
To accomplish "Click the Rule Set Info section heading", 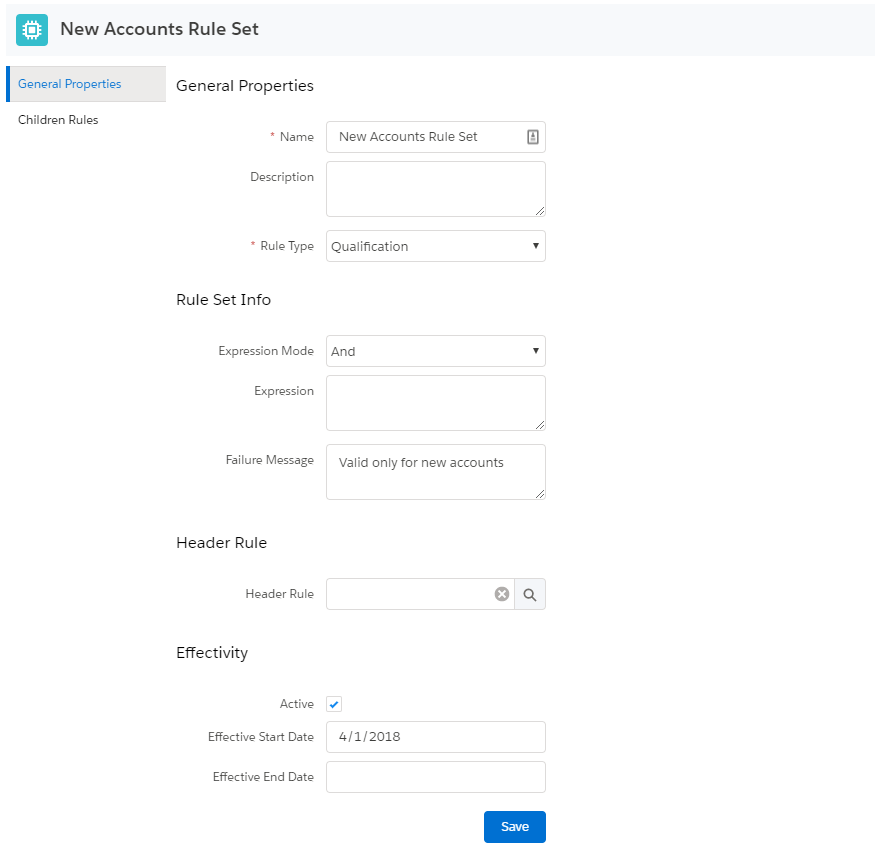I will [223, 300].
